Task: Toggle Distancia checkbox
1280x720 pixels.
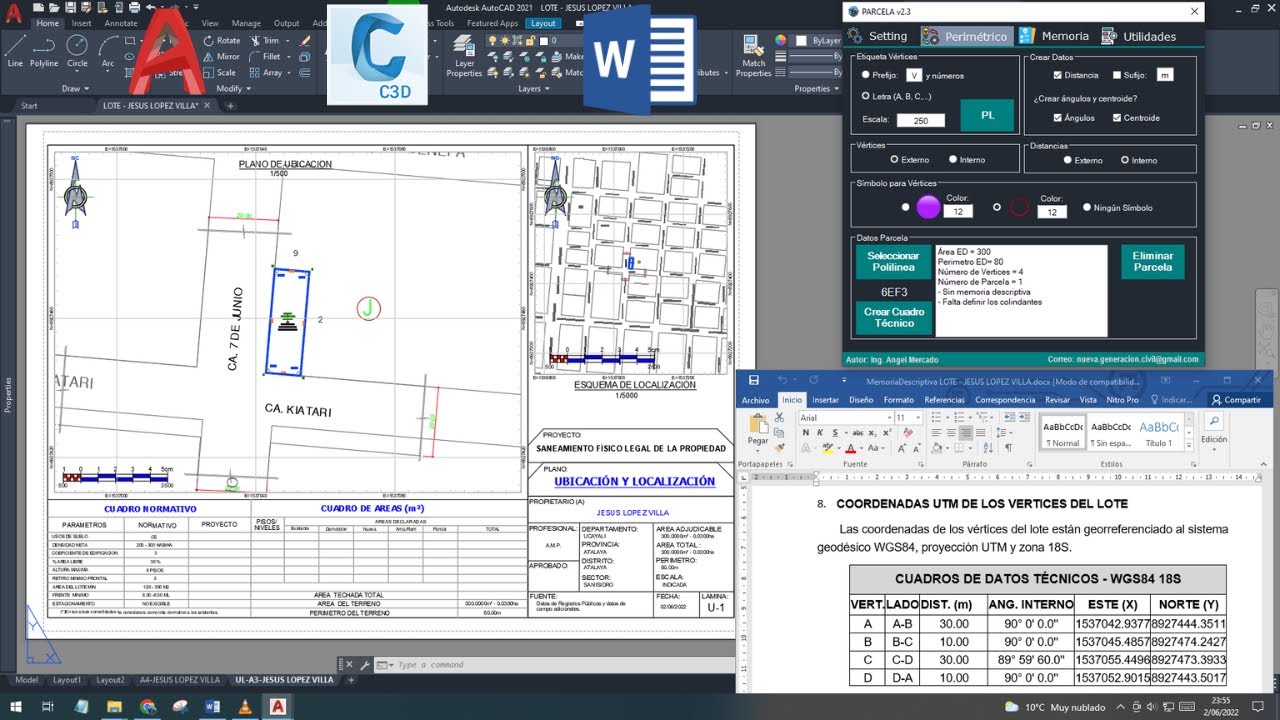Action: [x=1058, y=75]
